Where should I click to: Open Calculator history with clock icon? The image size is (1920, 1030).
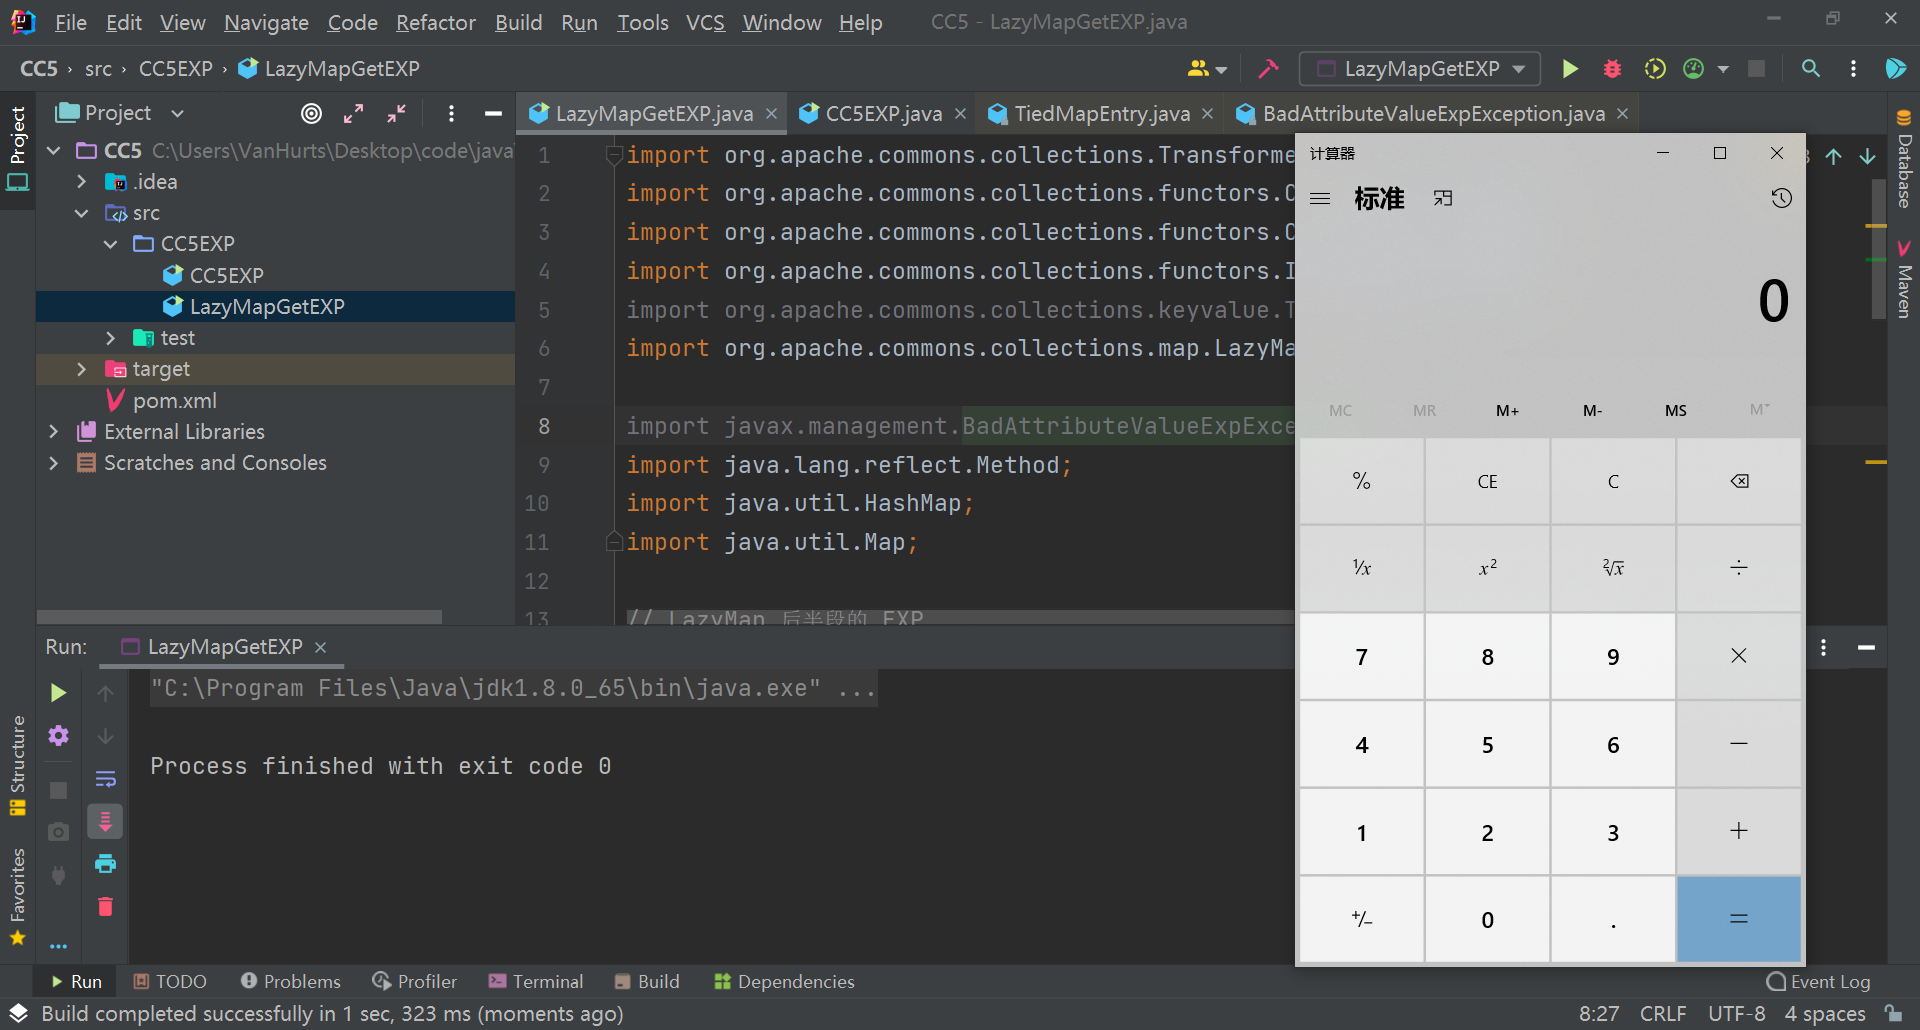(x=1782, y=198)
